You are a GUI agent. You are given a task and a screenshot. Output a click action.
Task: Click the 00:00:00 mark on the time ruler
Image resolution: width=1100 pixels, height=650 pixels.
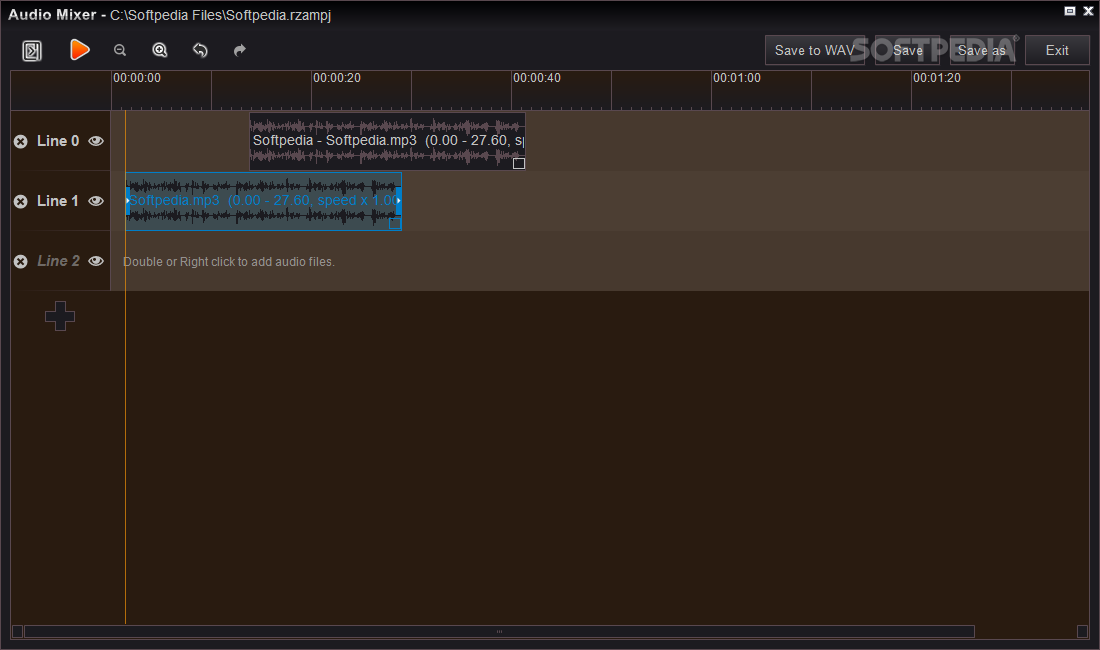137,78
